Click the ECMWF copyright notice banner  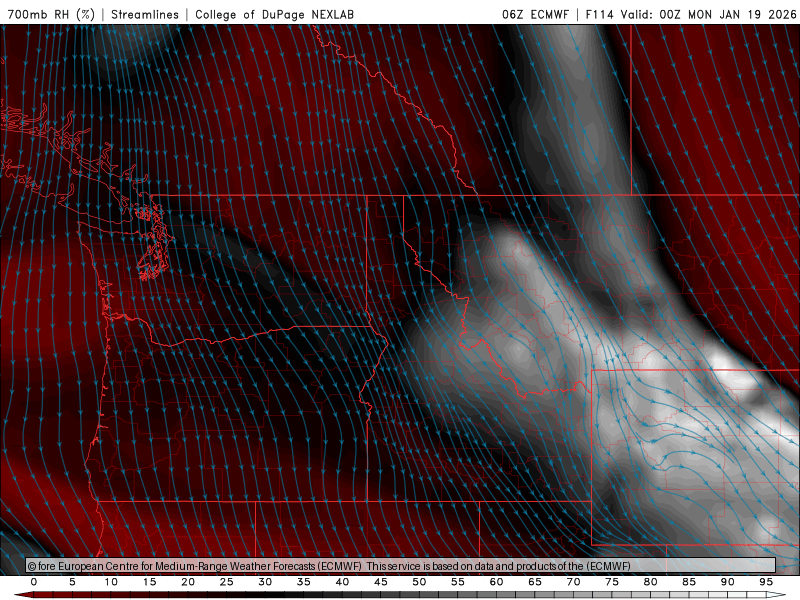[401, 566]
